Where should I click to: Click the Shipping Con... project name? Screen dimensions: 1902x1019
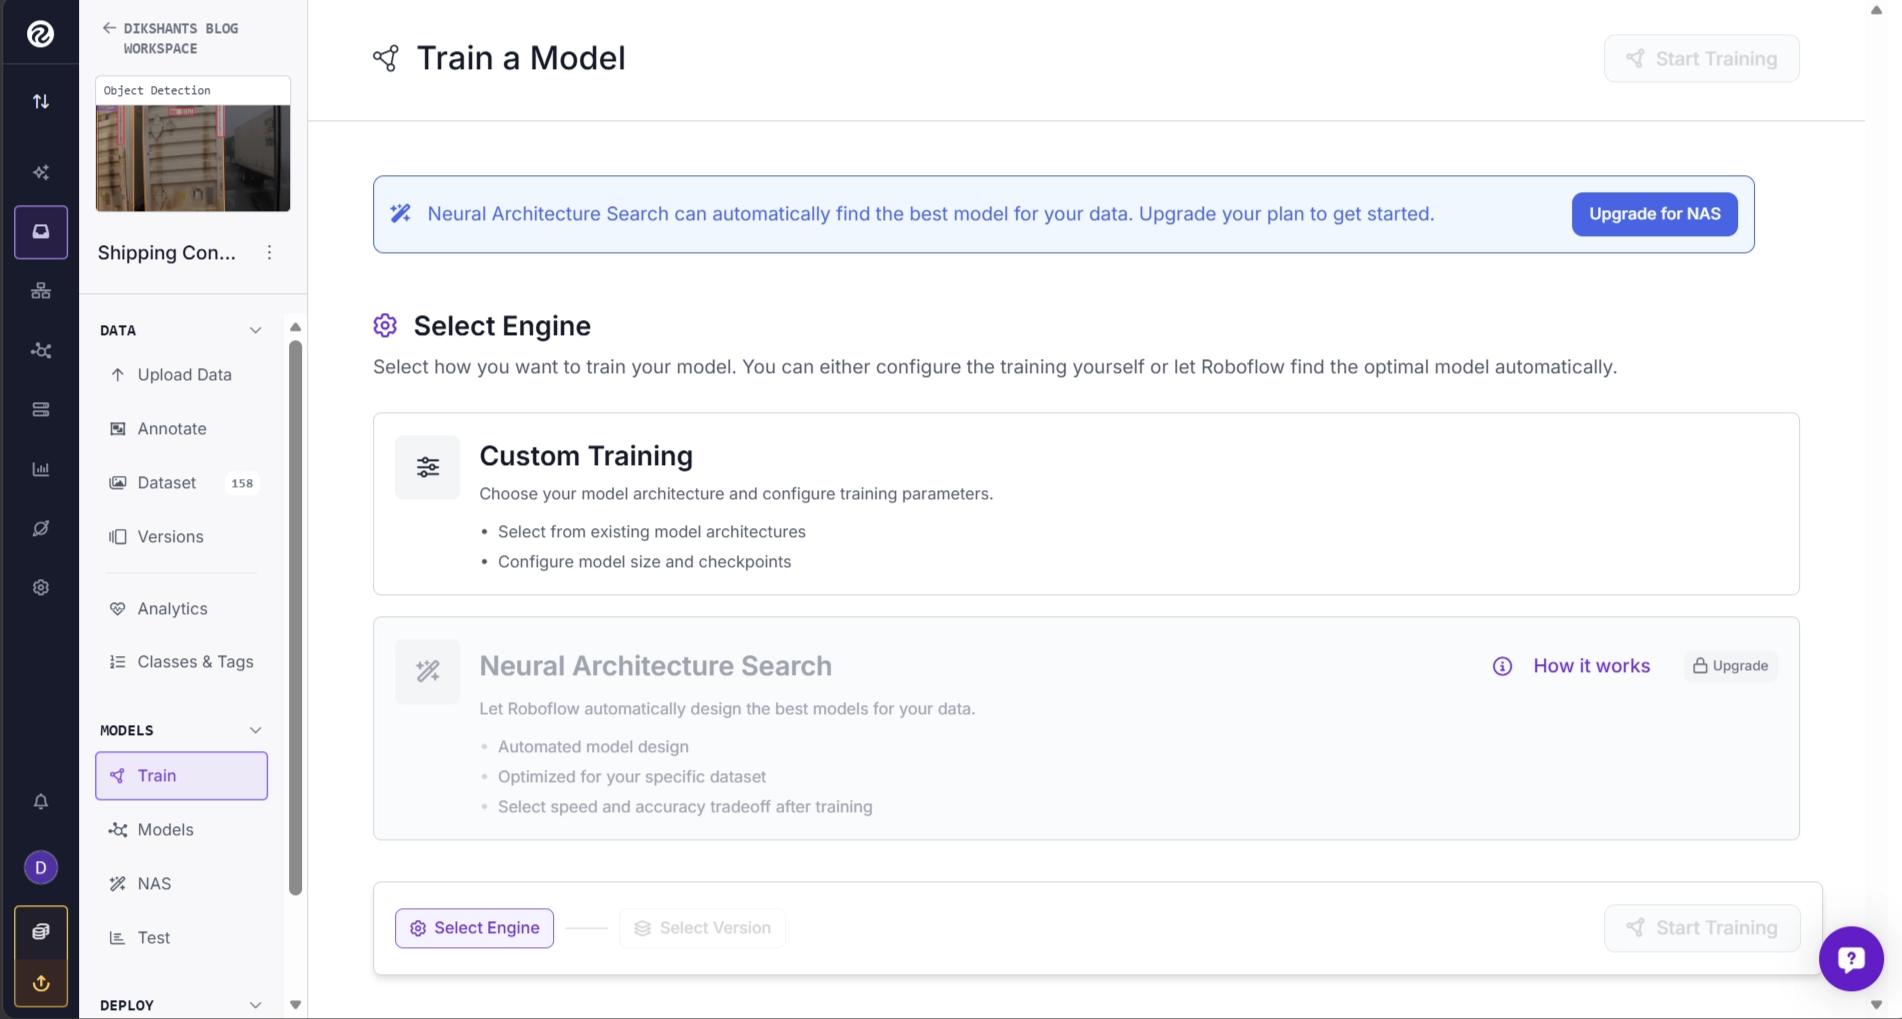(x=167, y=253)
